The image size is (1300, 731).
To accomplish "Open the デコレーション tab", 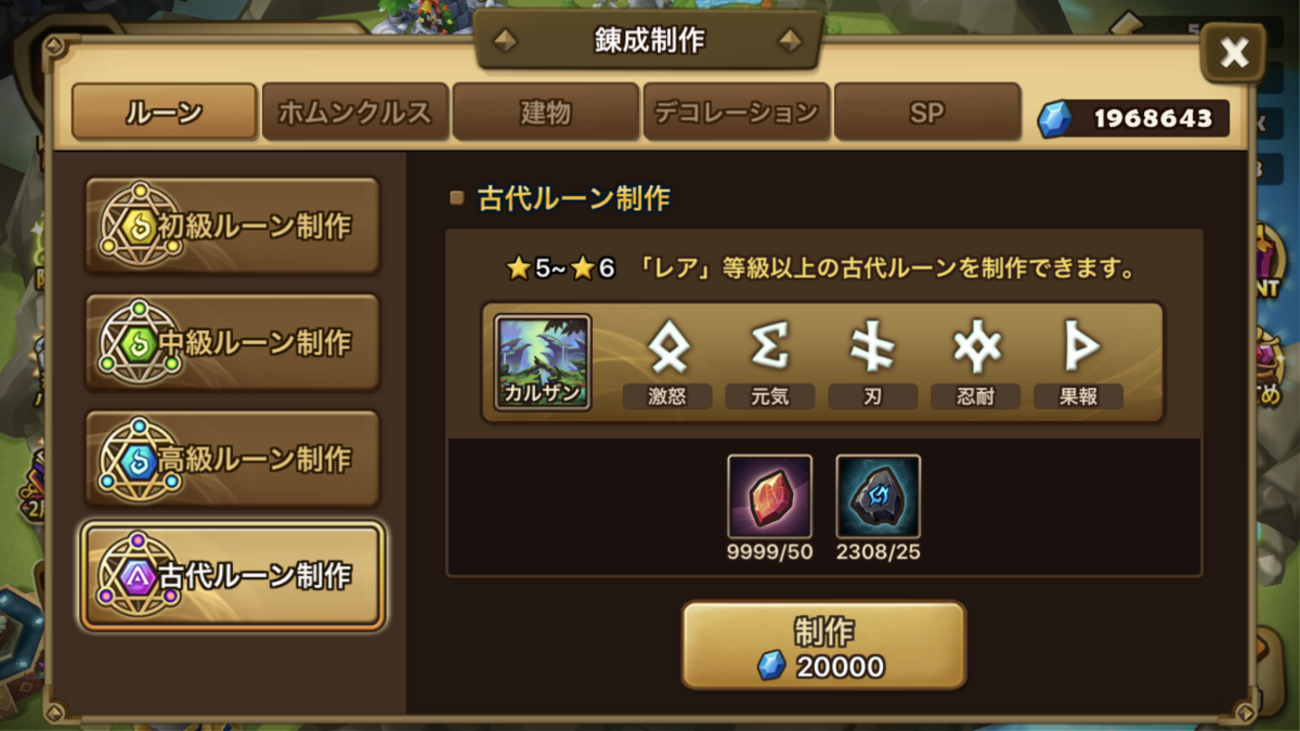I will 736,112.
